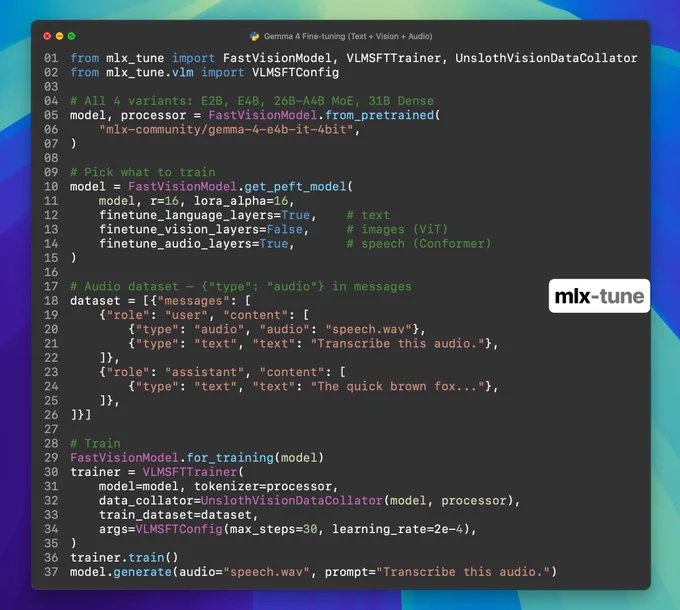Click the mlx-tune logo badge
This screenshot has width=680, height=610.
click(x=599, y=296)
